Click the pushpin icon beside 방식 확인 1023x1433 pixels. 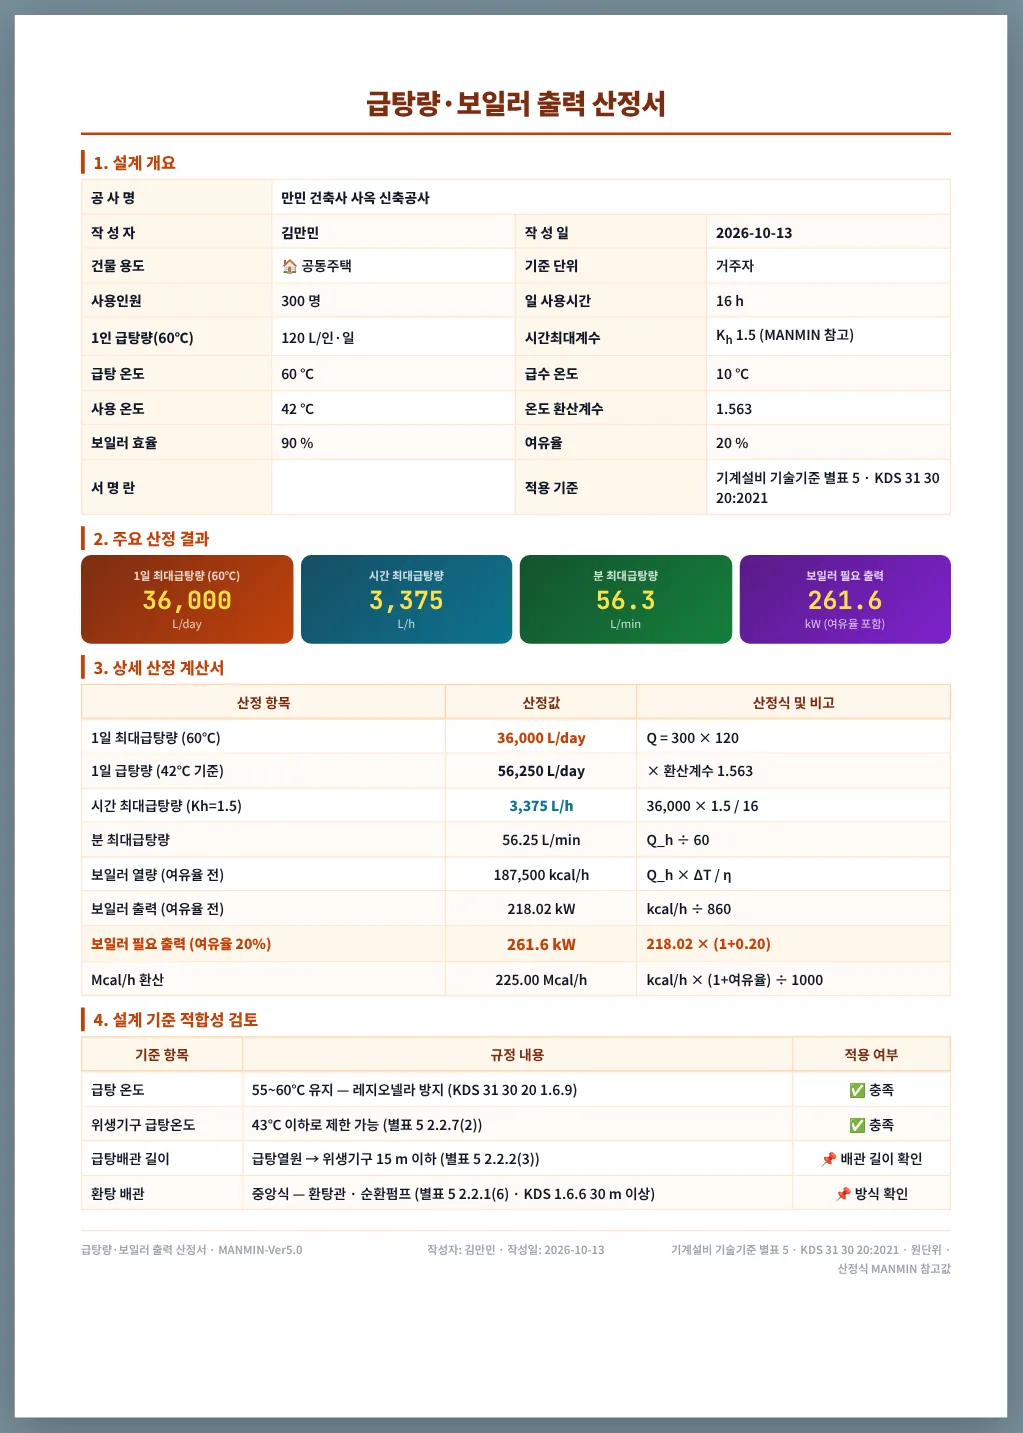point(843,1194)
